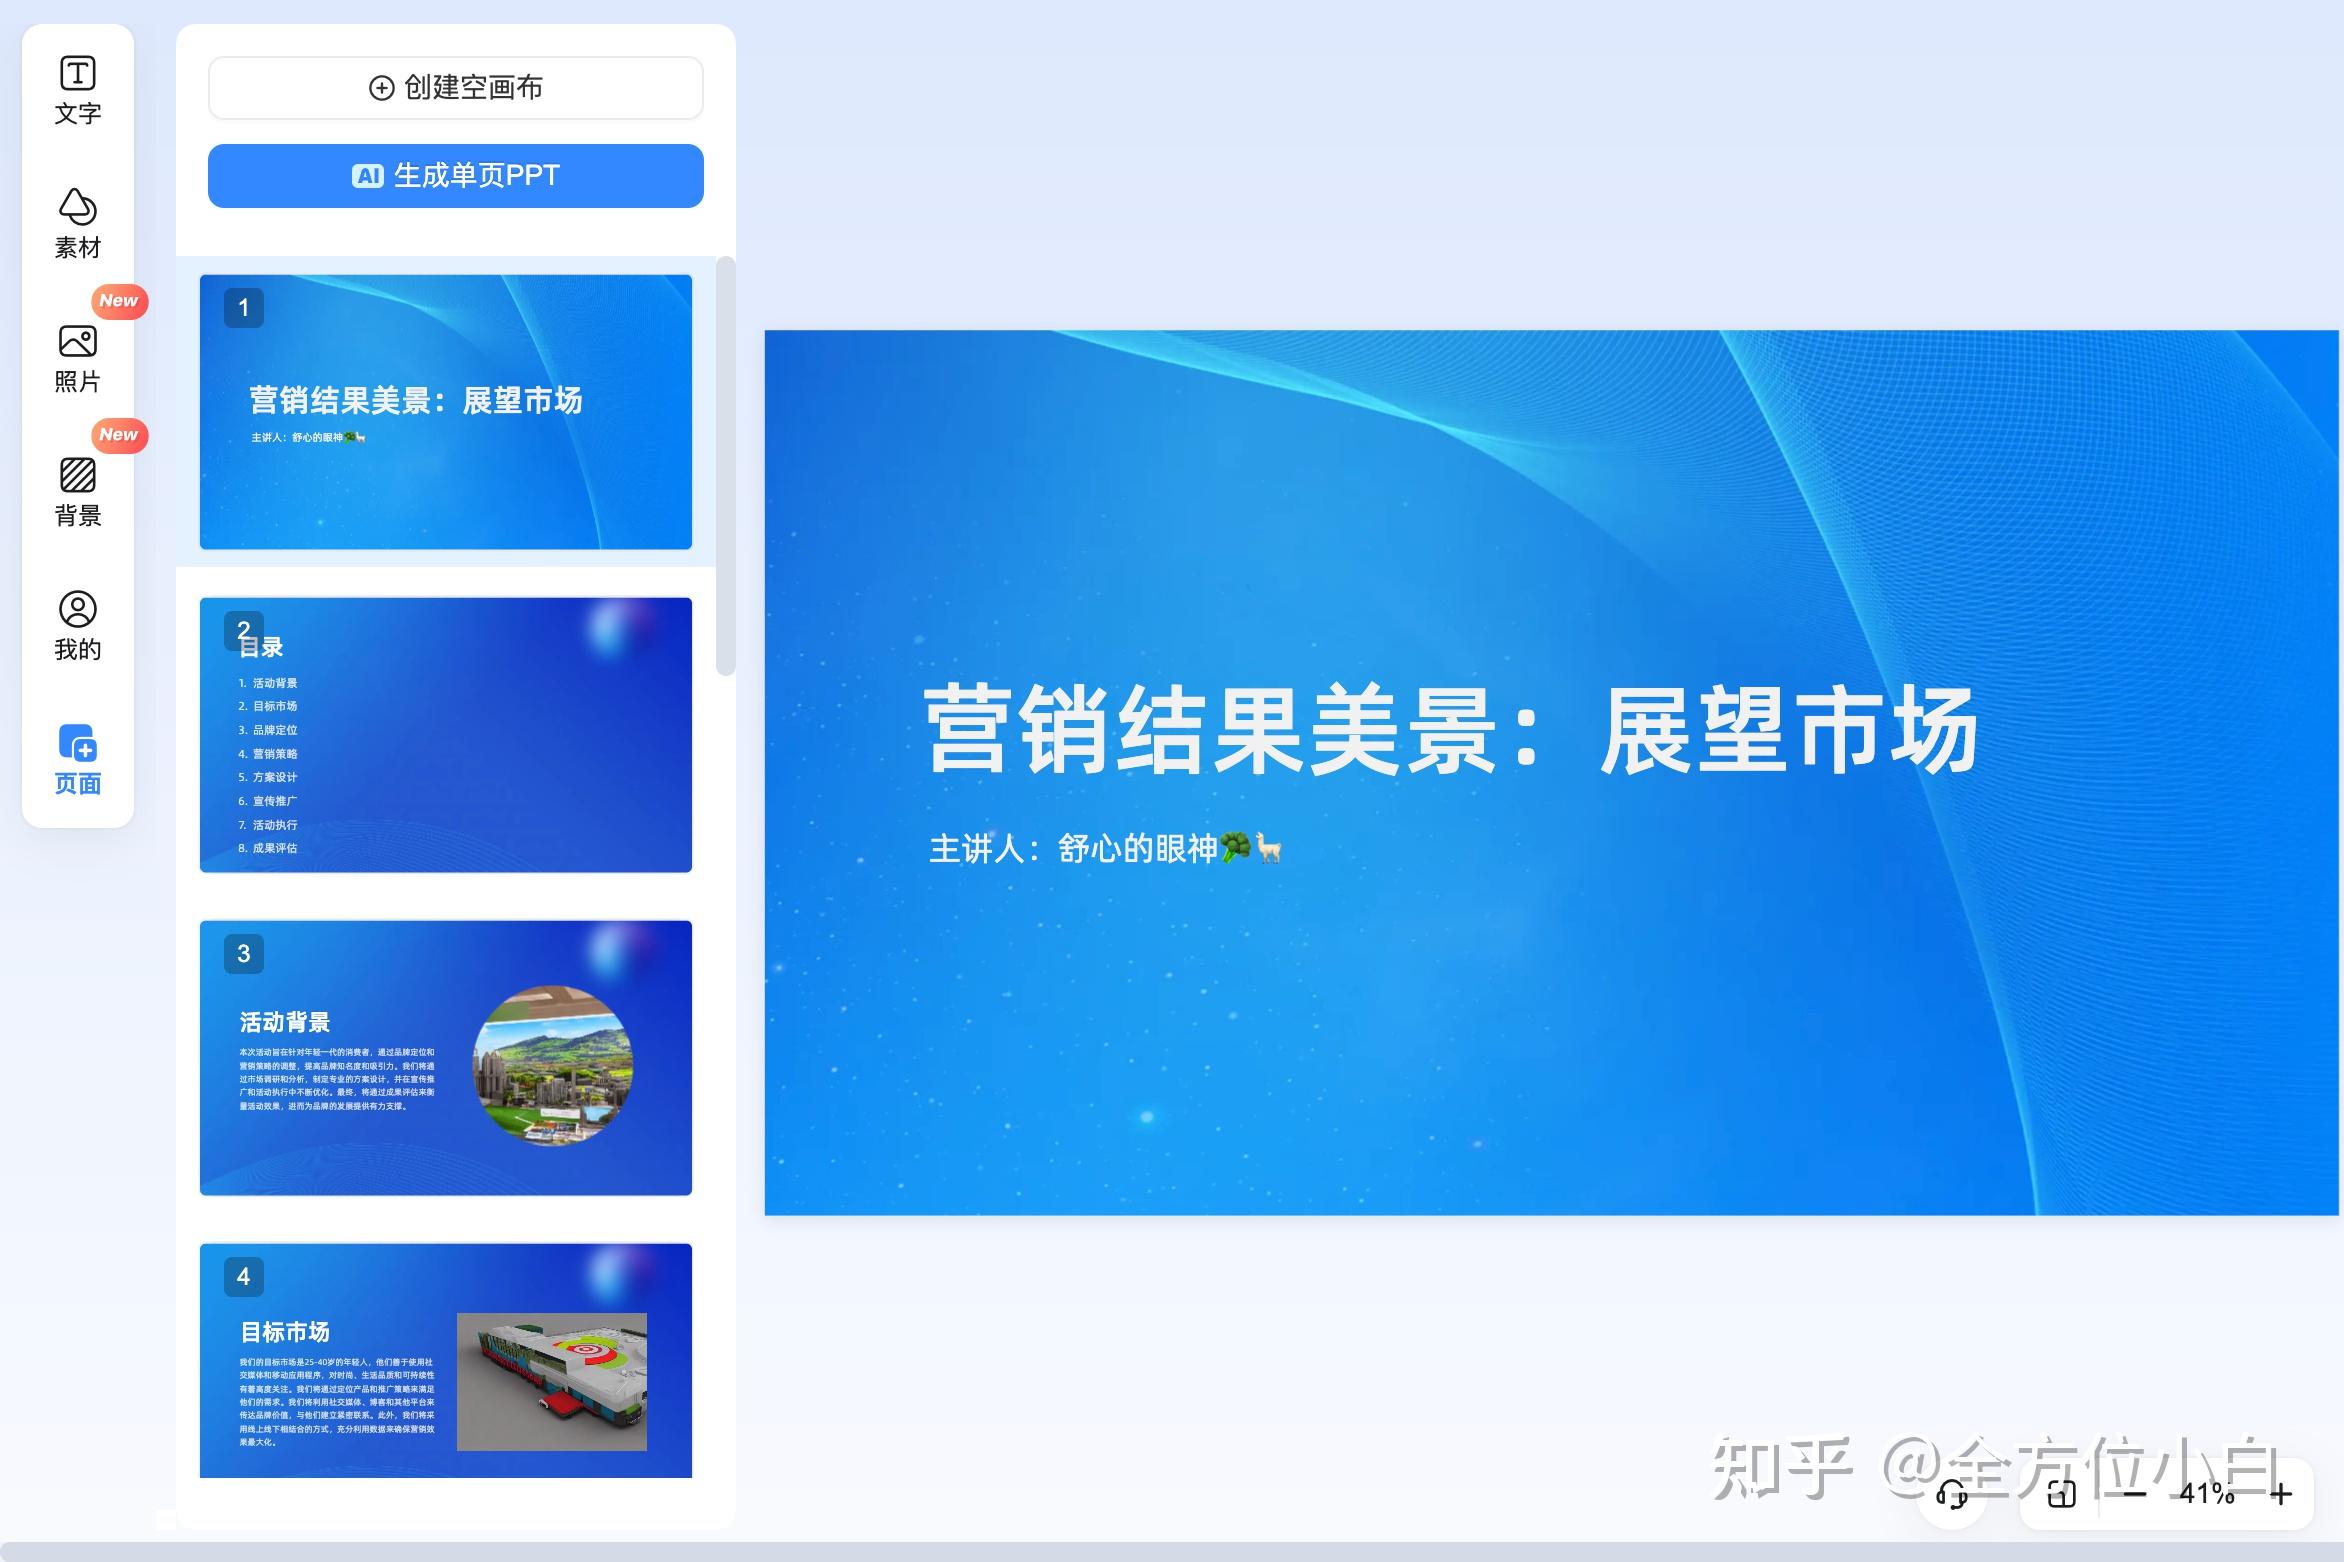This screenshot has width=2344, height=1562.
Task: Open the 素材 materials panel
Action: [x=78, y=224]
